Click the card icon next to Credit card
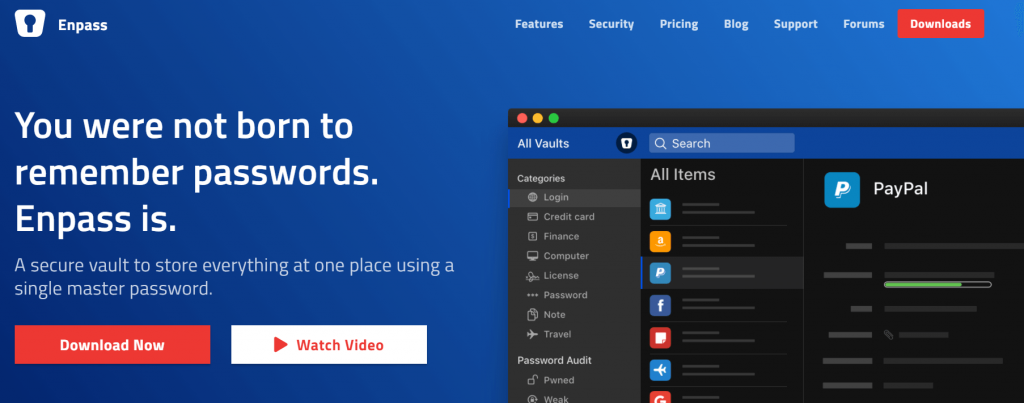Image resolution: width=1024 pixels, height=403 pixels. click(532, 217)
